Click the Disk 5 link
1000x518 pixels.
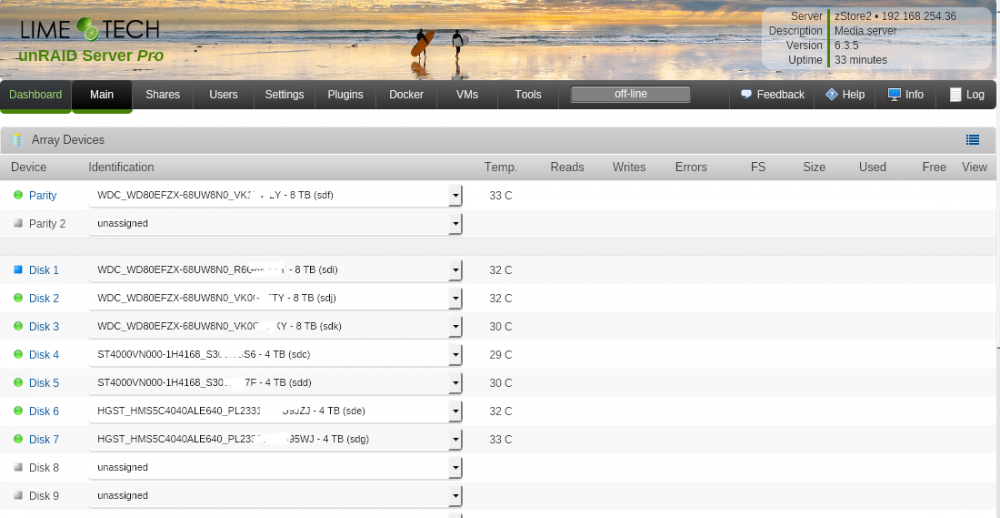pyautogui.click(x=44, y=383)
